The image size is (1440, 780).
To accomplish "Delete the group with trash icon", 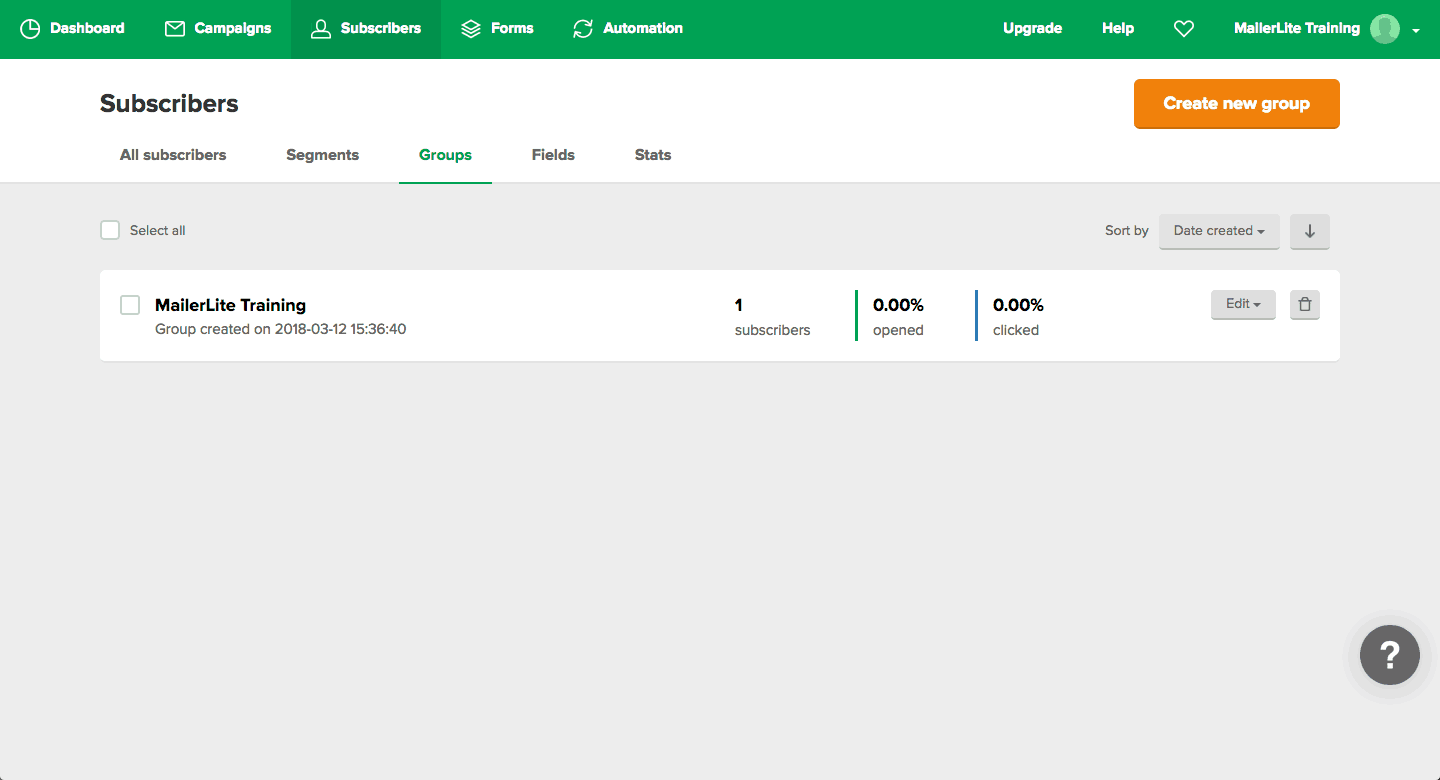I will tap(1304, 304).
